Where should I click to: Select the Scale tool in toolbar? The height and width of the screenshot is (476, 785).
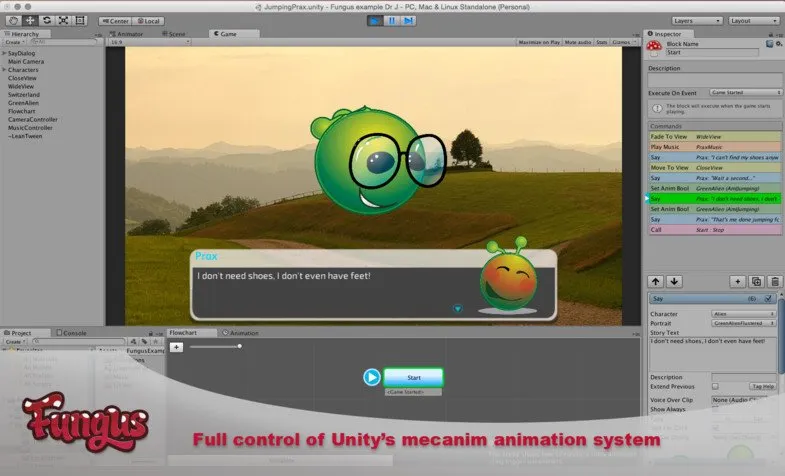point(63,21)
